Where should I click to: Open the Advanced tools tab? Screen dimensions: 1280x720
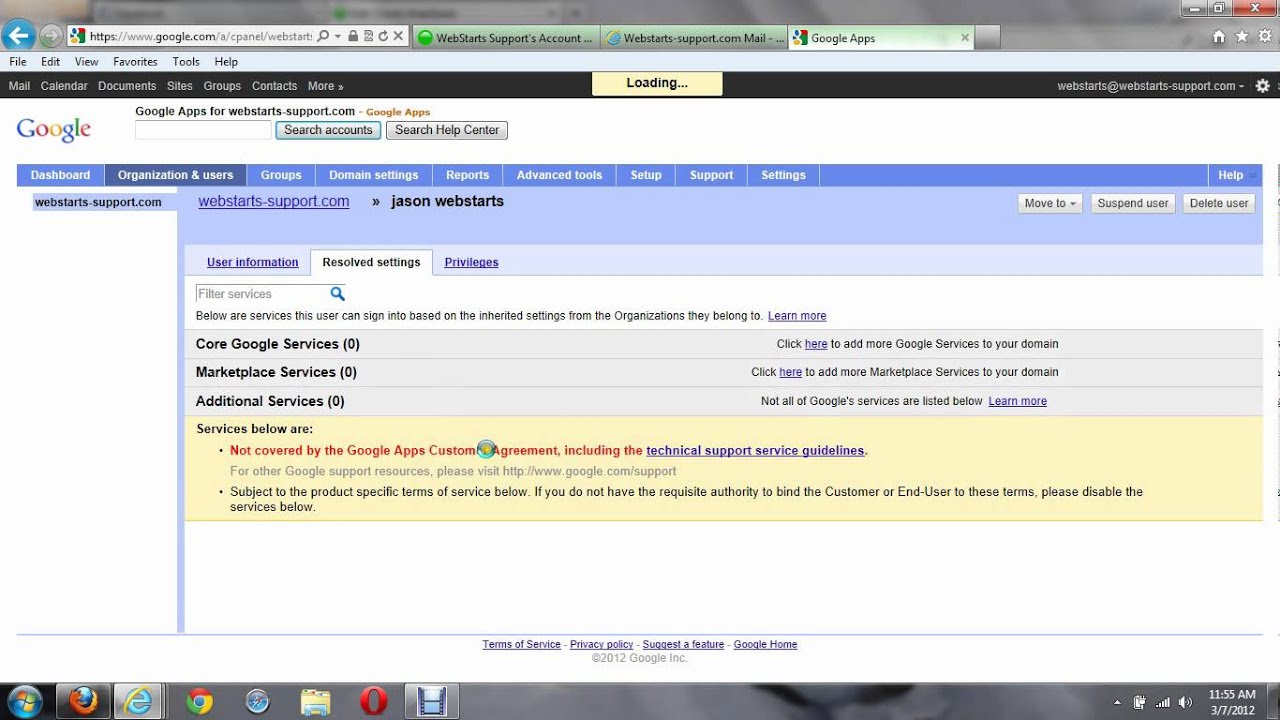[560, 175]
